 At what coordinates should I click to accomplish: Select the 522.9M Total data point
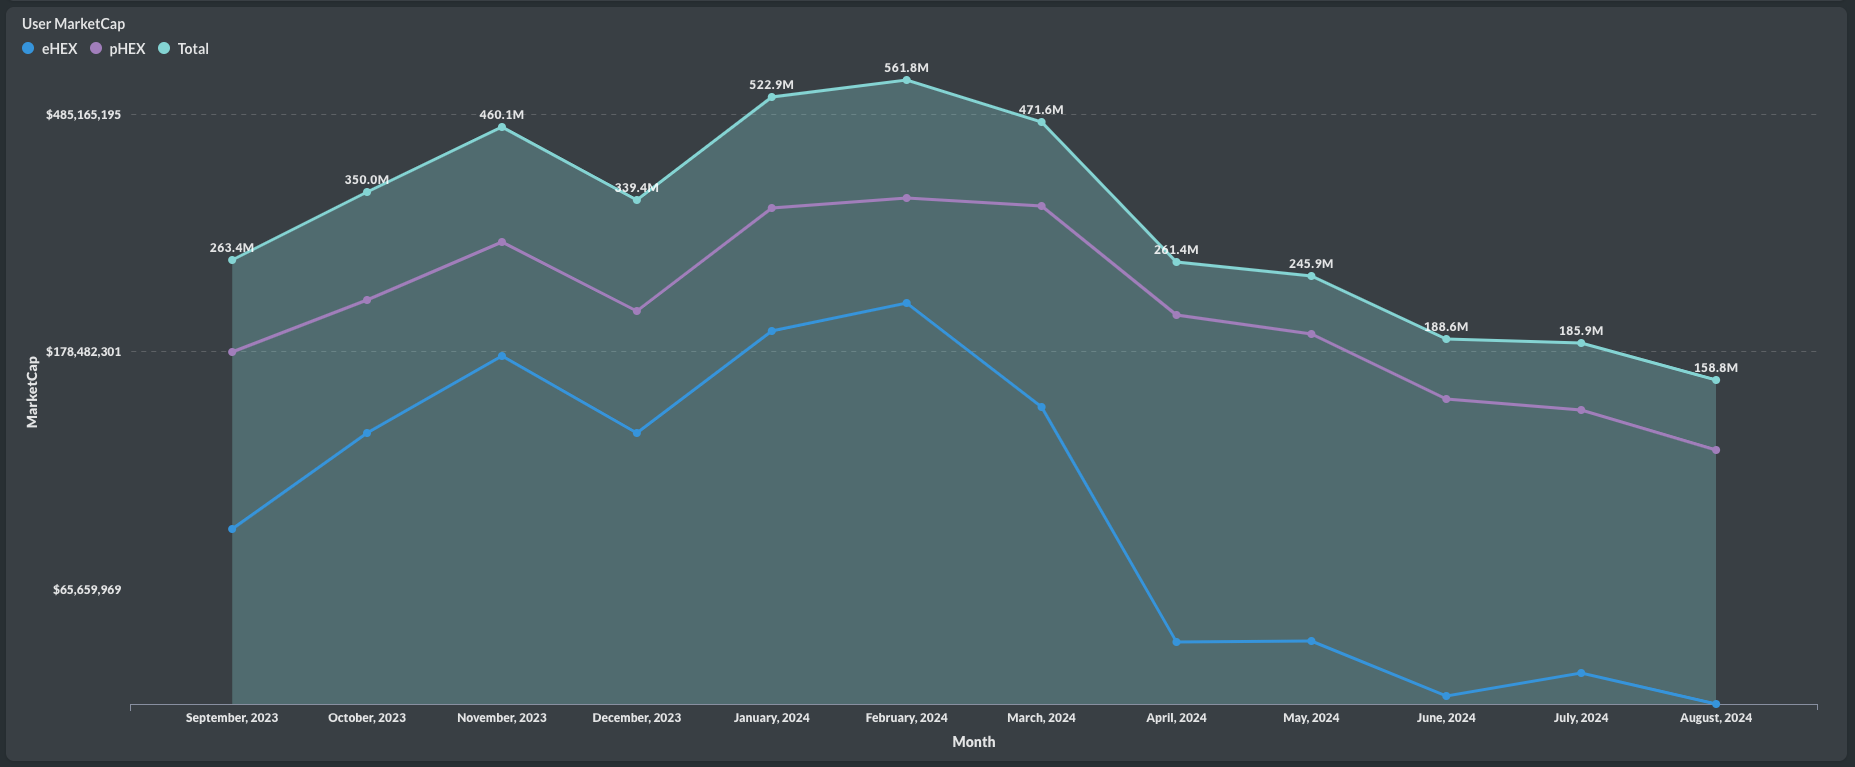(772, 97)
